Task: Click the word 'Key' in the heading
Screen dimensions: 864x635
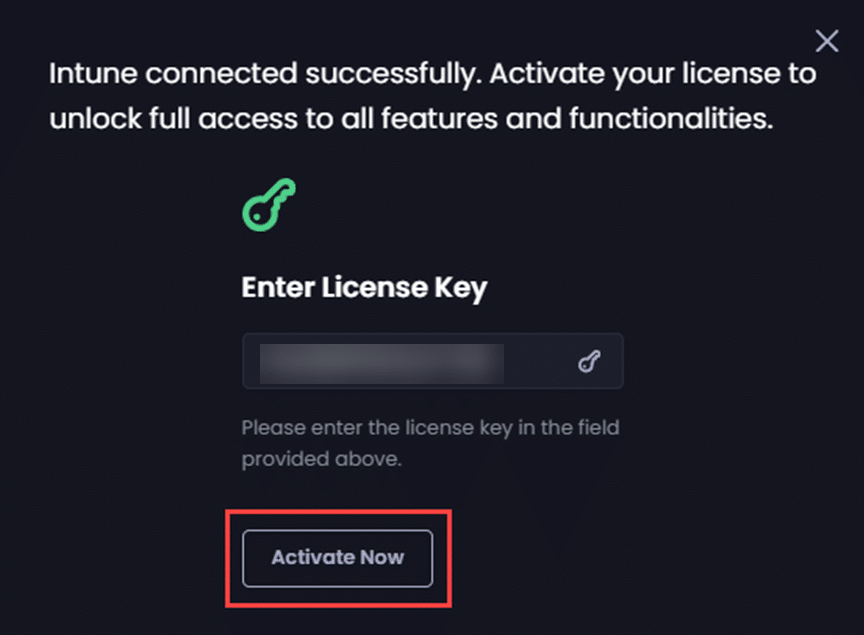Action: point(461,289)
